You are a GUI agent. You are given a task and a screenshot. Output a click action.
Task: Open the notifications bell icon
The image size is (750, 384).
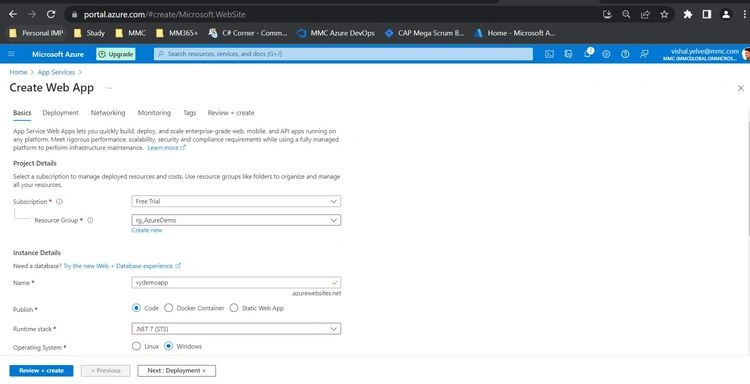coord(587,54)
